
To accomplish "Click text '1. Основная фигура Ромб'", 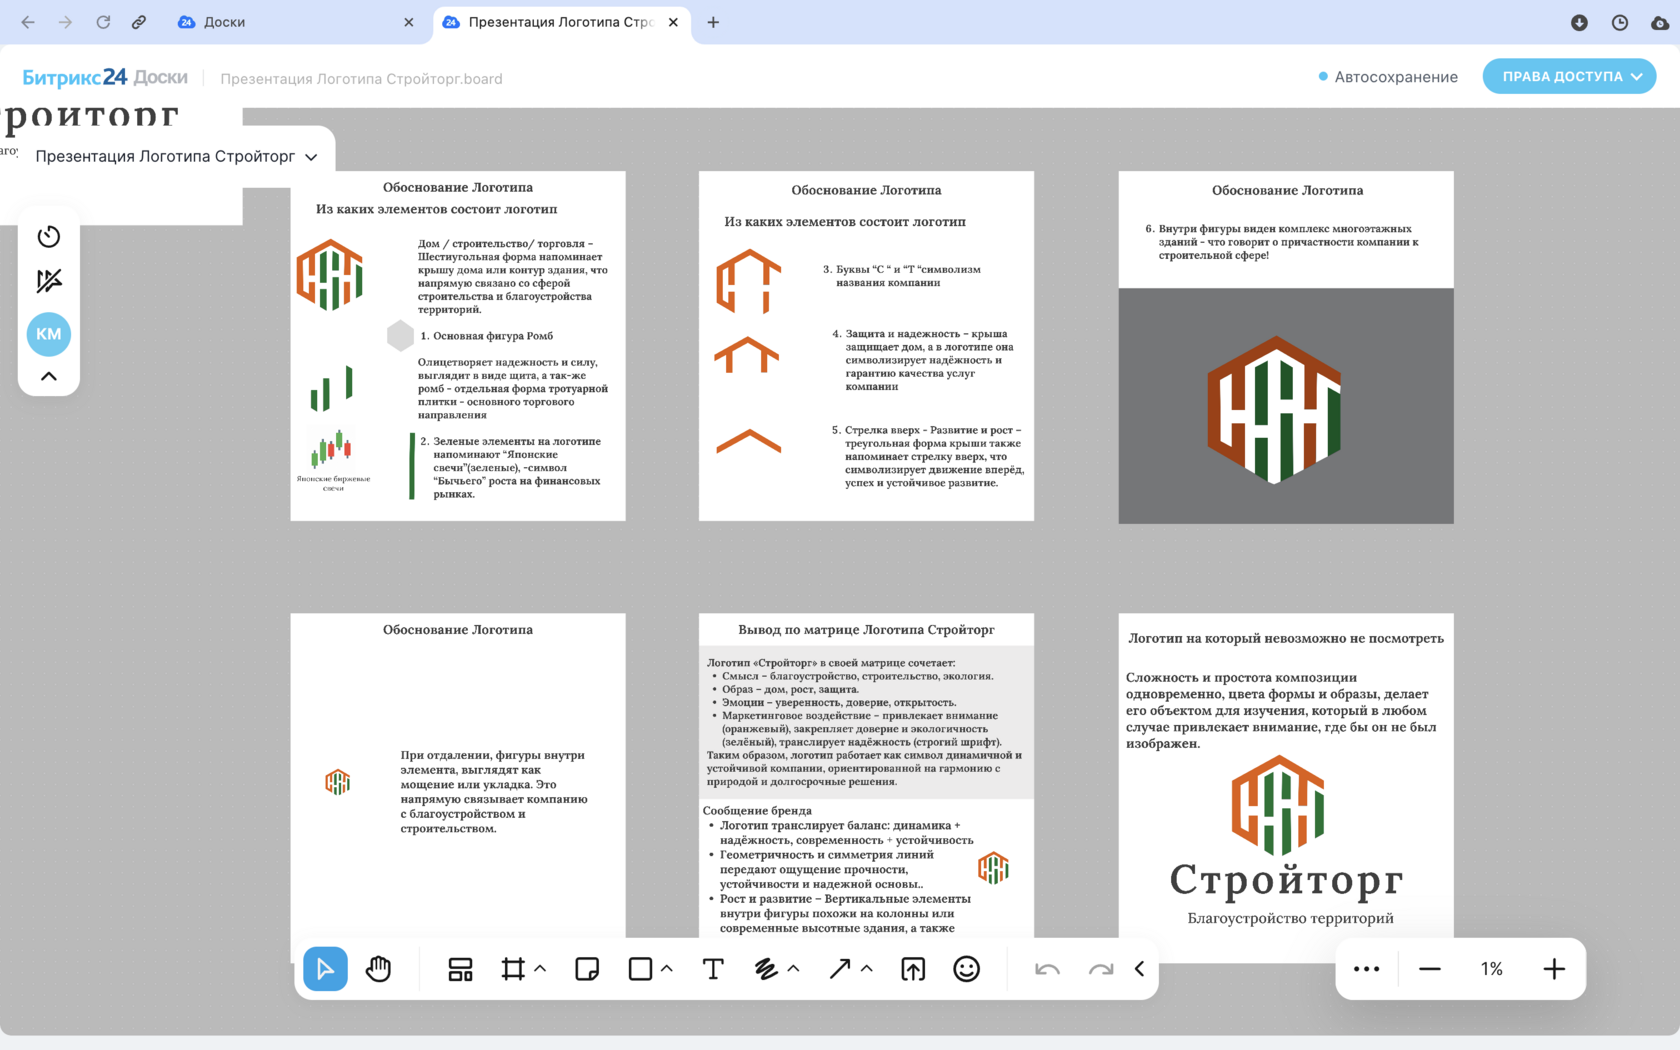I will (487, 336).
